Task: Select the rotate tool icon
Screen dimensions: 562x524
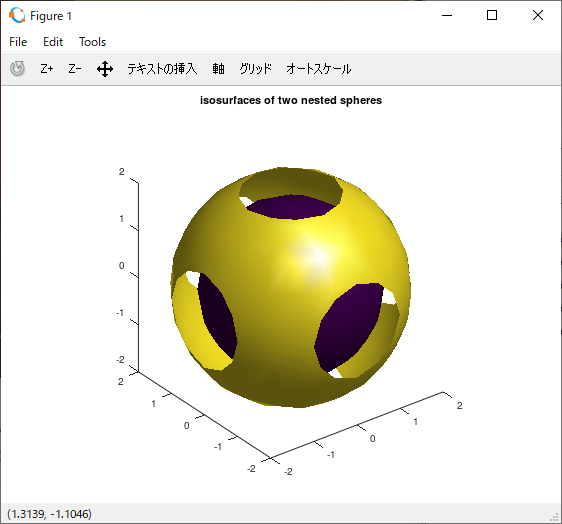Action: 17,68
